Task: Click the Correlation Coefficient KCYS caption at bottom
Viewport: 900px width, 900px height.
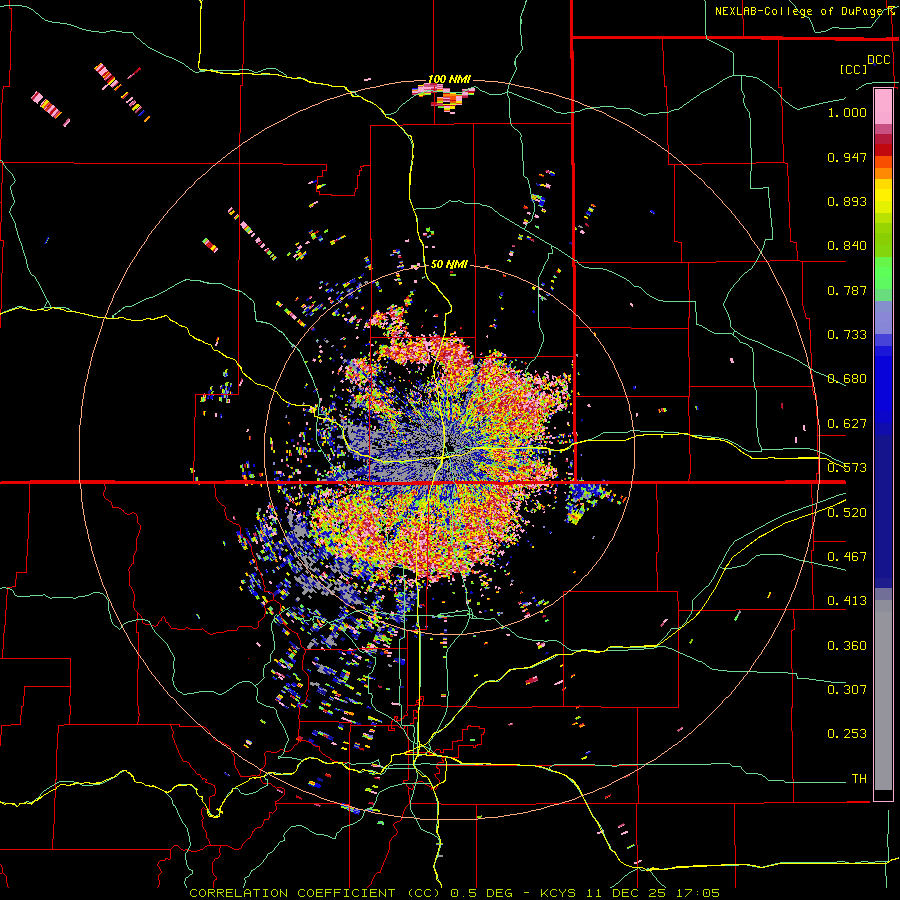Action: 454,893
